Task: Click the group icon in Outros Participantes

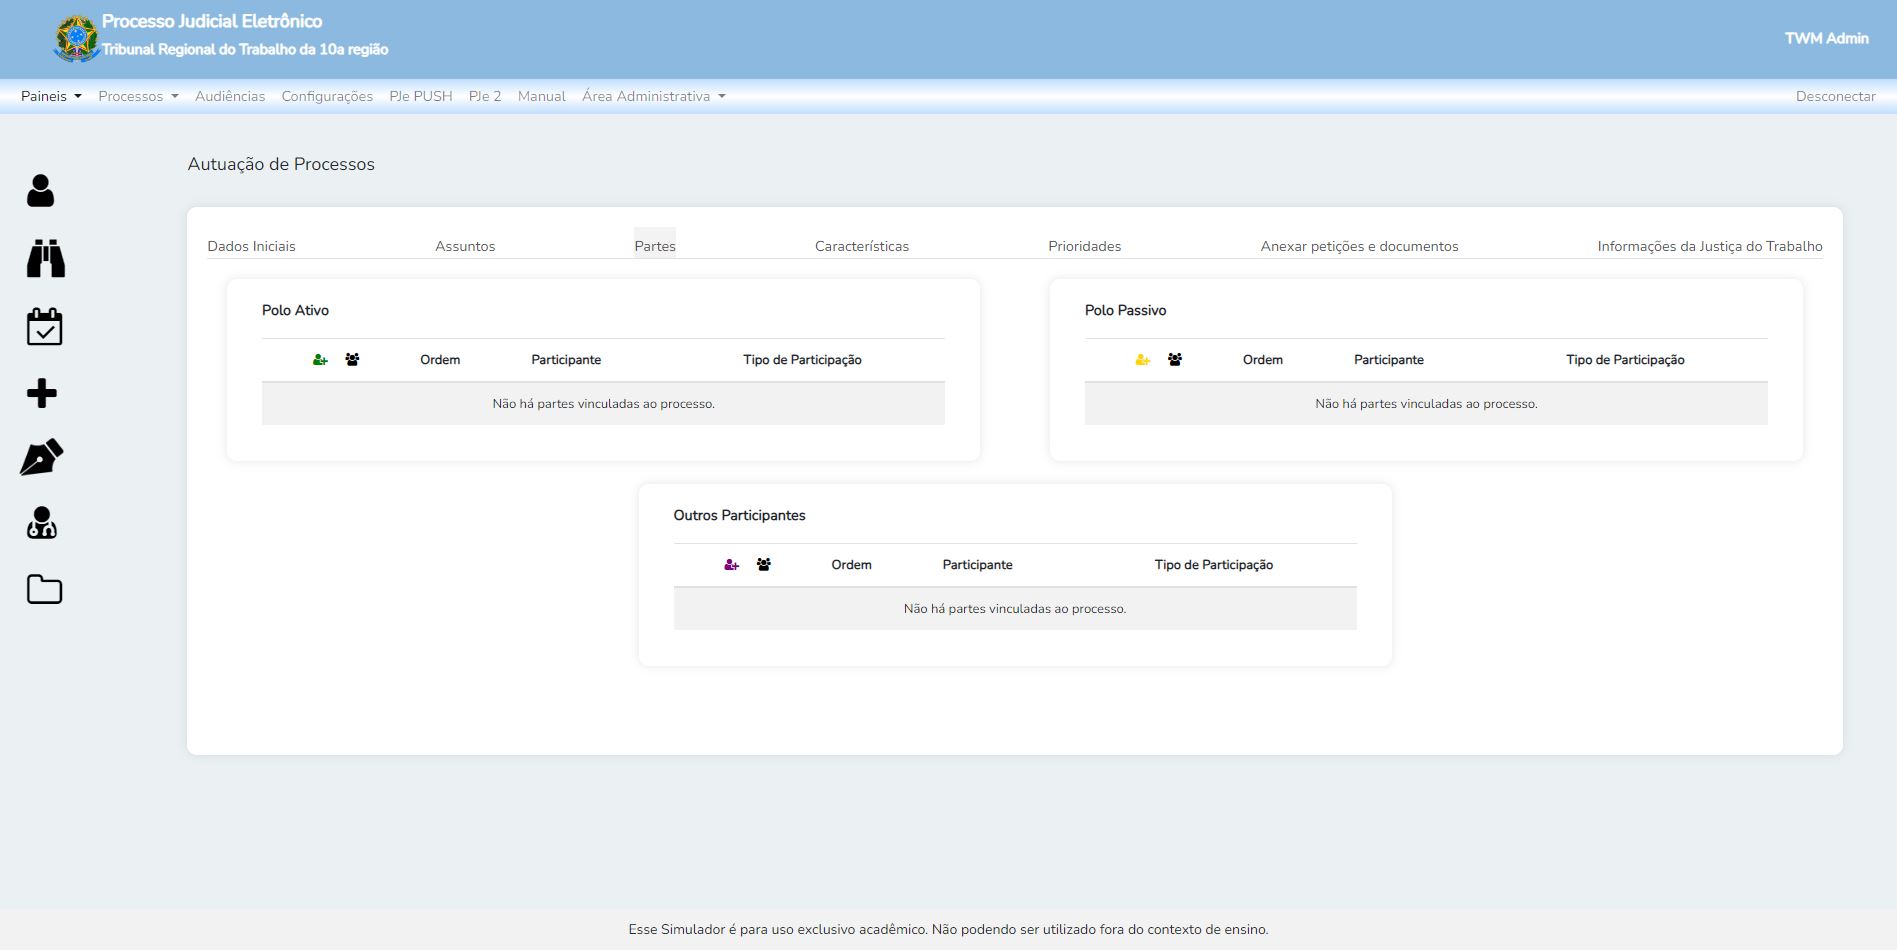Action: click(764, 564)
